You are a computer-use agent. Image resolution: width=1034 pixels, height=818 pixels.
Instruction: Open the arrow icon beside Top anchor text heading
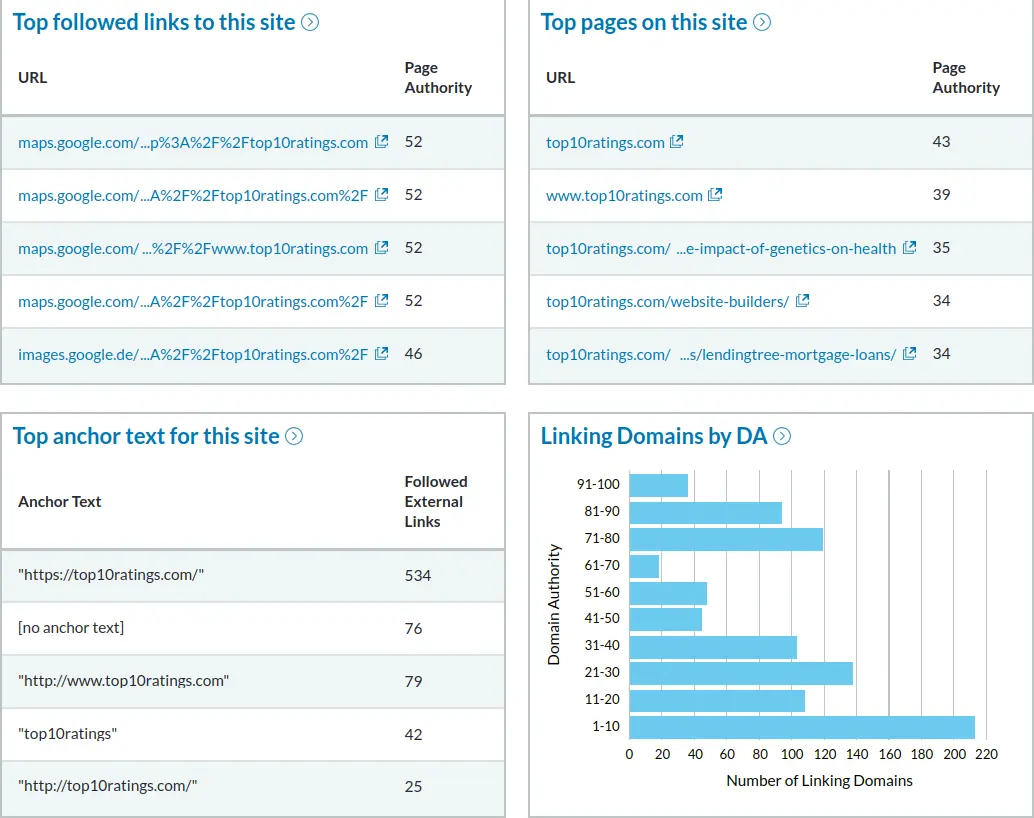(x=294, y=436)
